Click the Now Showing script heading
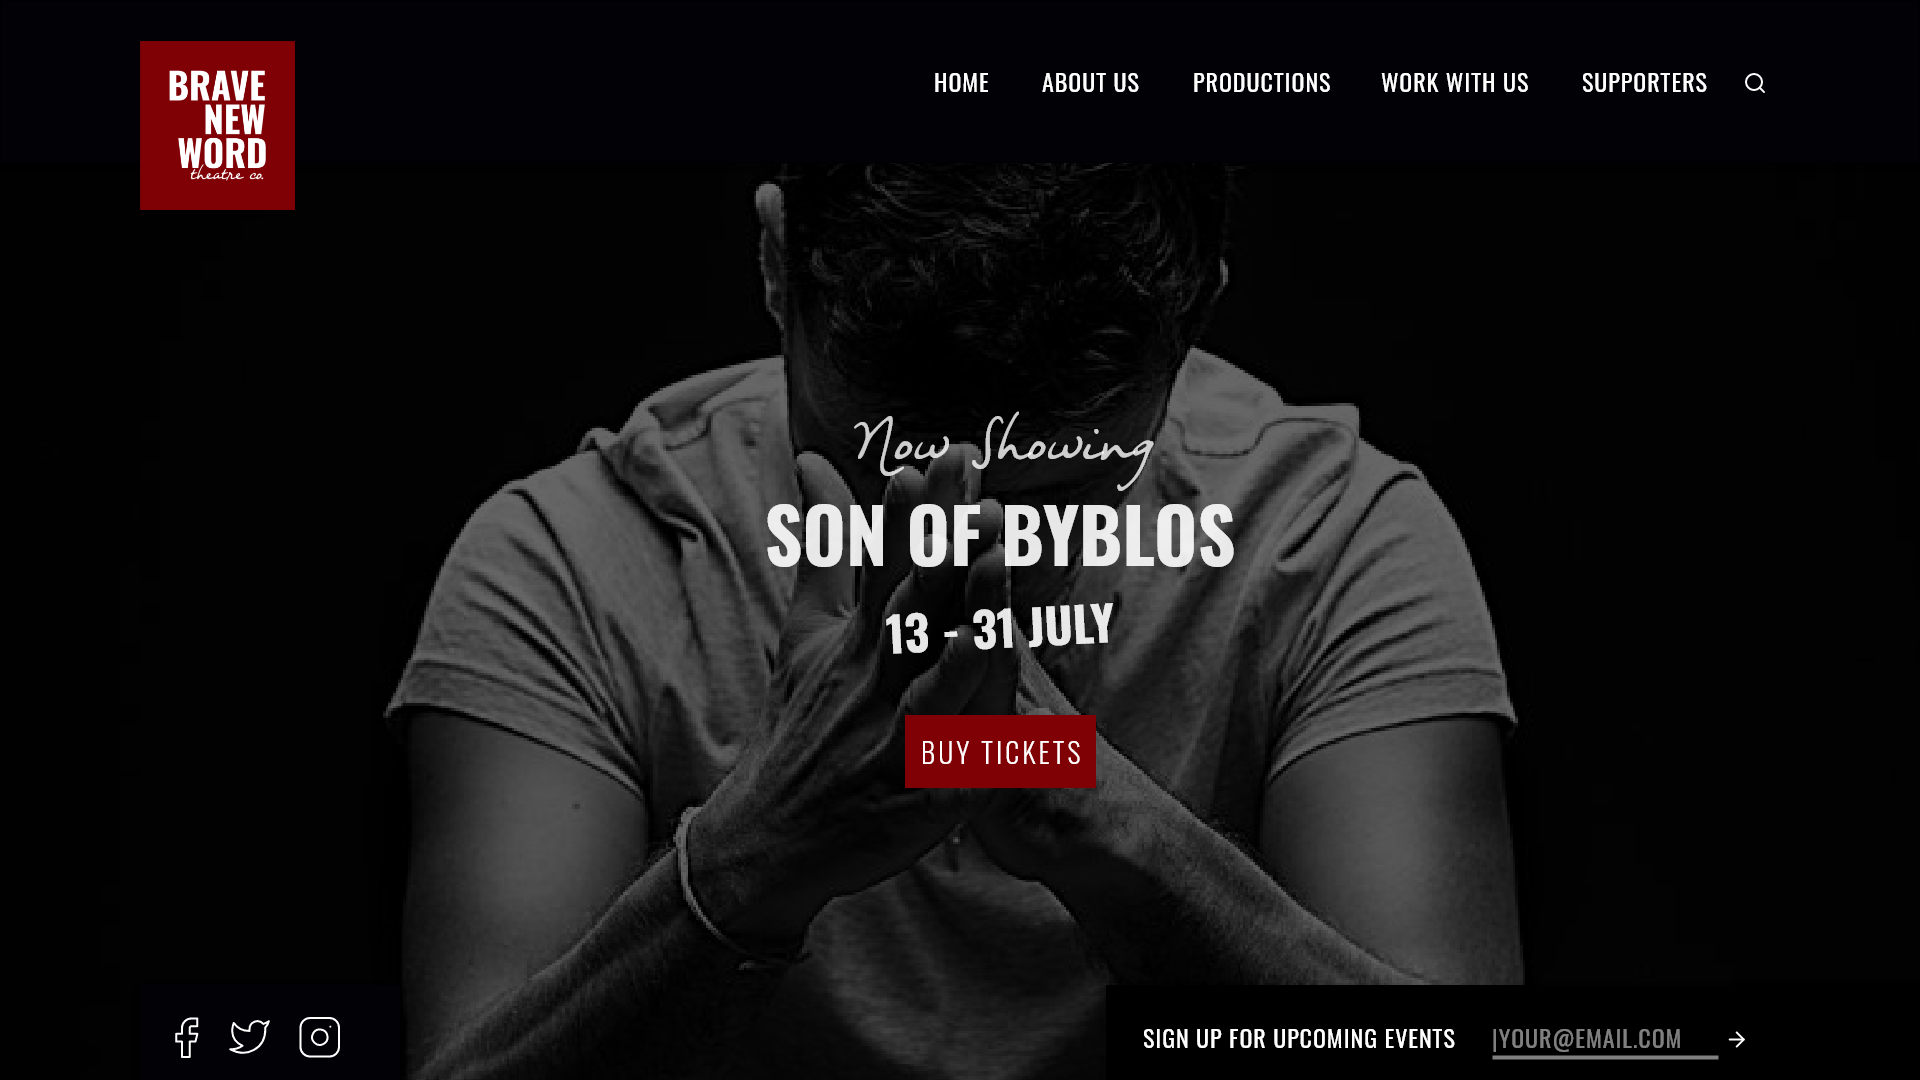Image resolution: width=1920 pixels, height=1080 pixels. (x=1003, y=448)
